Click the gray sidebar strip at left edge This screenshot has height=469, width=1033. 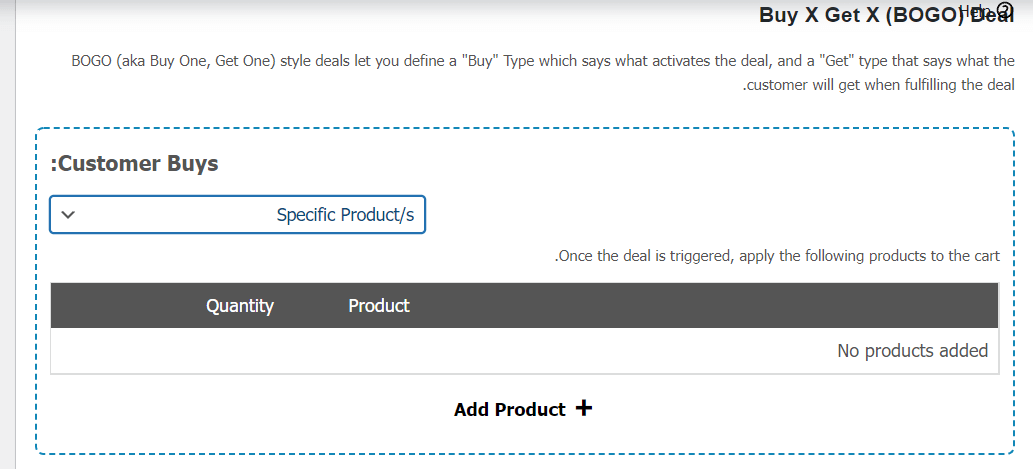pos(7,234)
